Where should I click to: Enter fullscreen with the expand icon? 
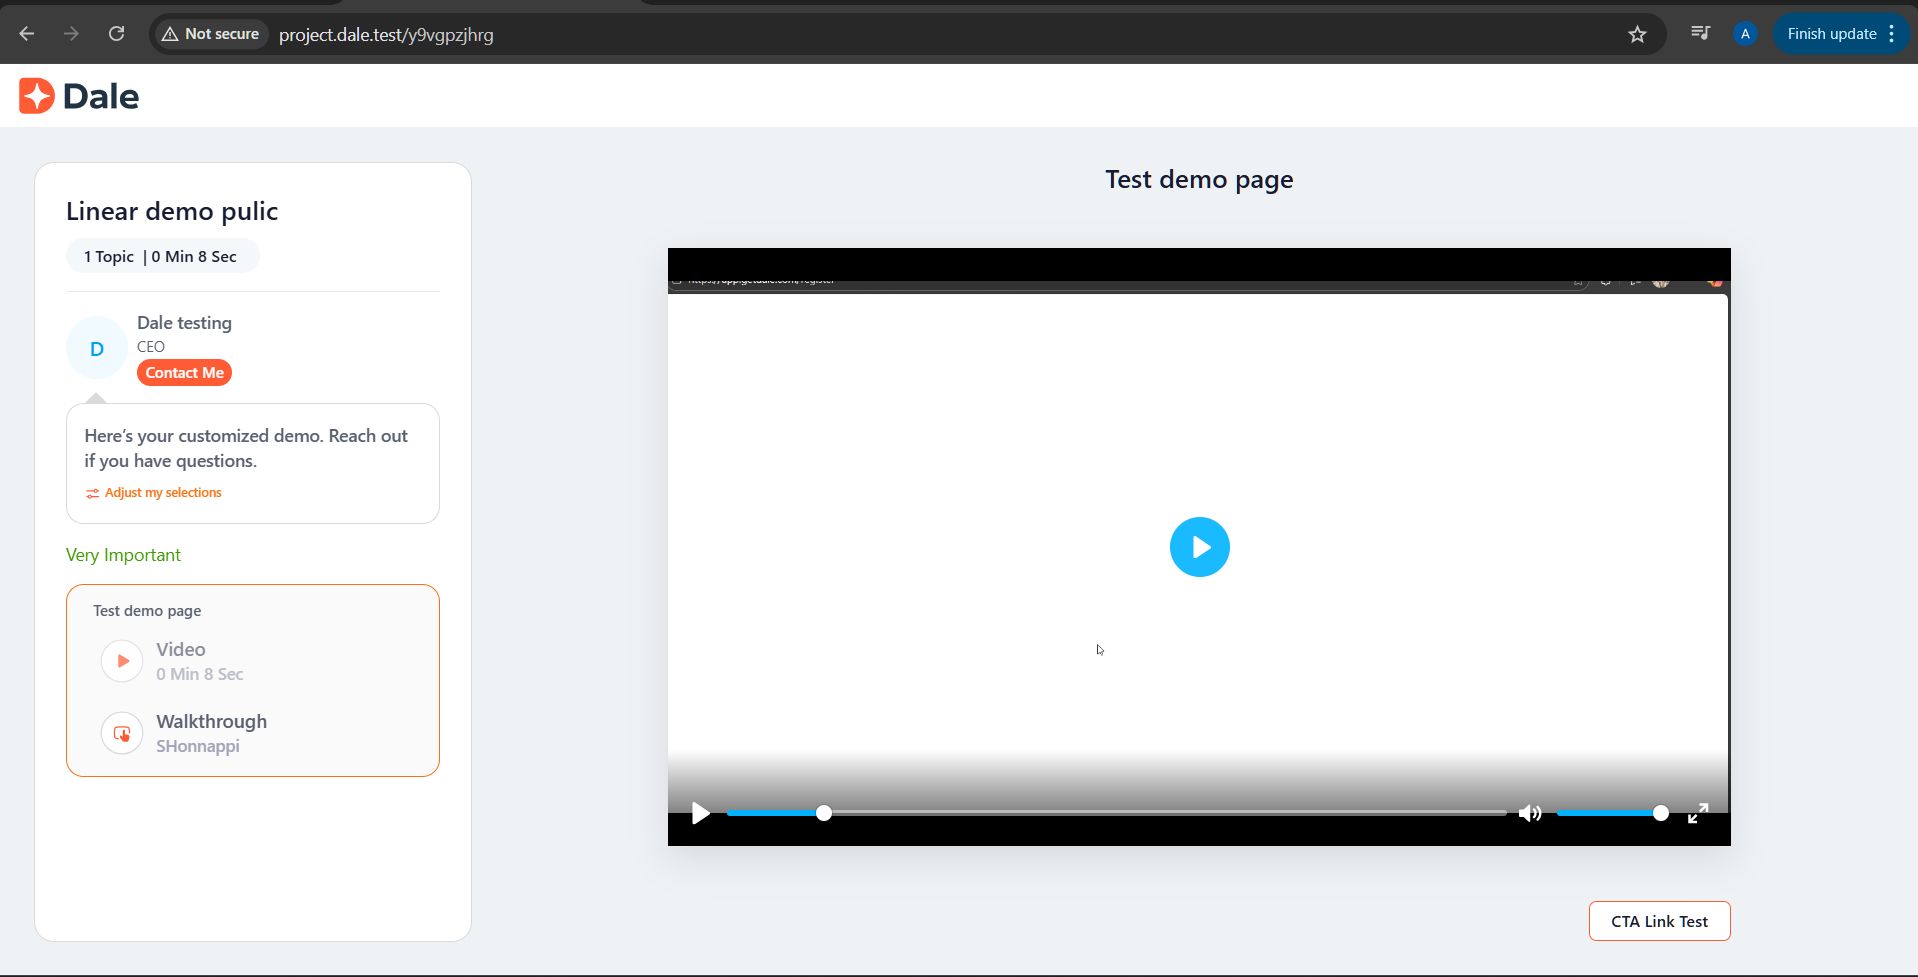1698,813
